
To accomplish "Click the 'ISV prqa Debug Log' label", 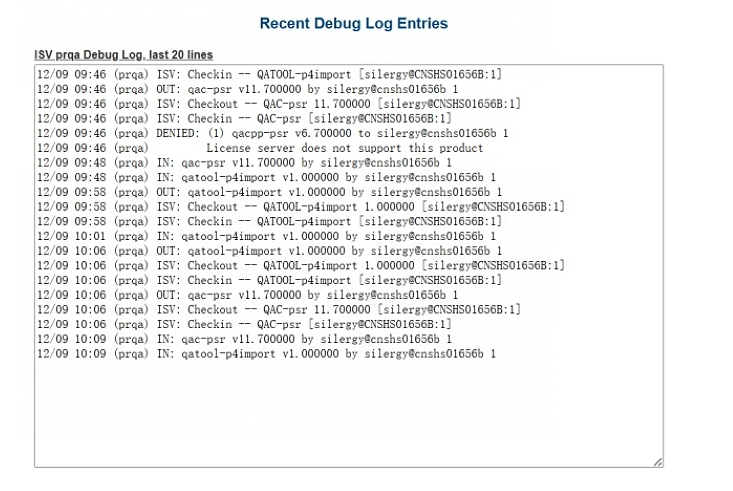I will [x=123, y=55].
